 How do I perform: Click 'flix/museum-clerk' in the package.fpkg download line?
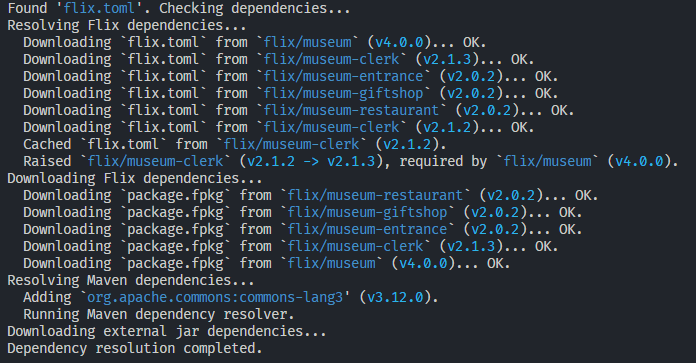356,246
